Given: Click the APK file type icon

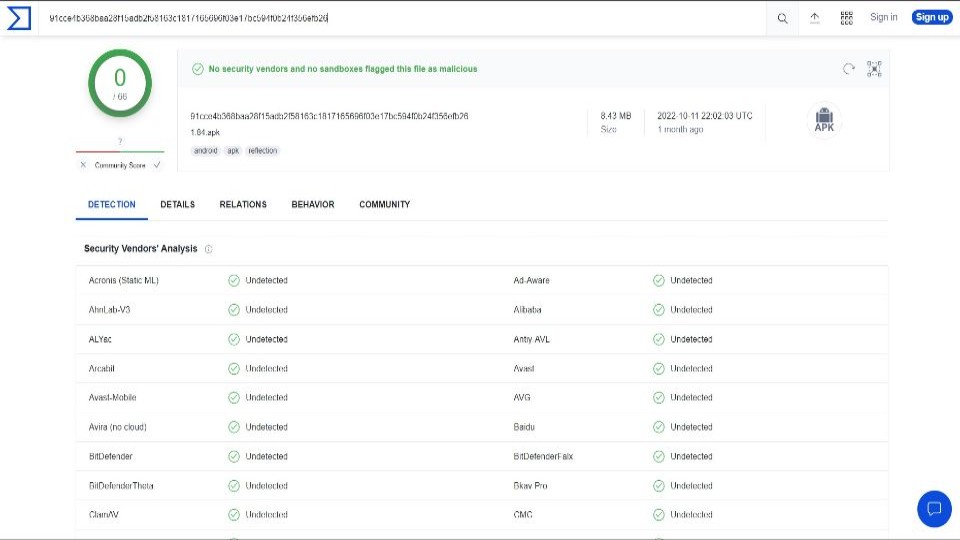Looking at the screenshot, I should [x=824, y=120].
